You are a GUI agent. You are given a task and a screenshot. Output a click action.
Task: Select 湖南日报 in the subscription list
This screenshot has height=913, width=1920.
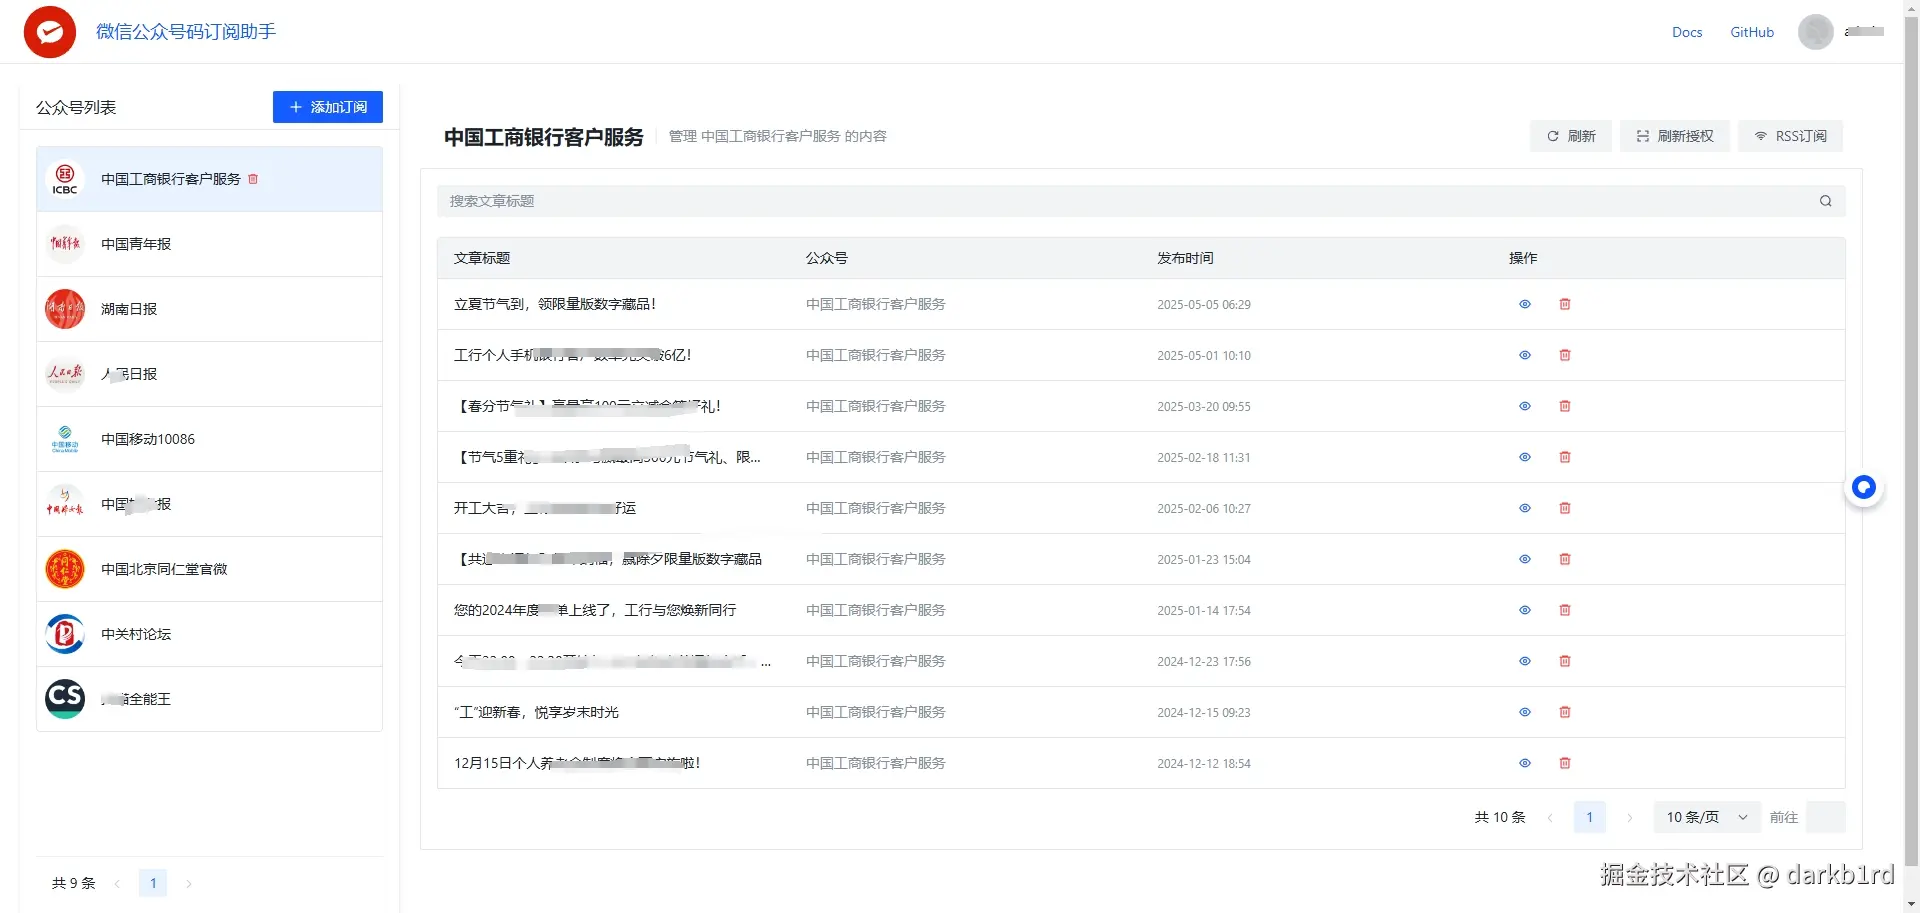[x=209, y=309]
